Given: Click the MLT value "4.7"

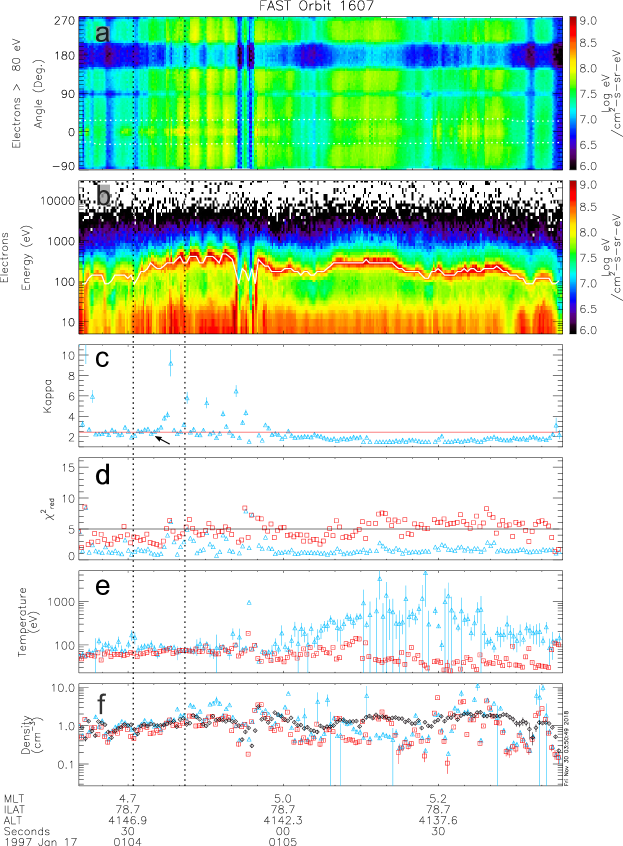Looking at the screenshot, I should pos(128,799).
